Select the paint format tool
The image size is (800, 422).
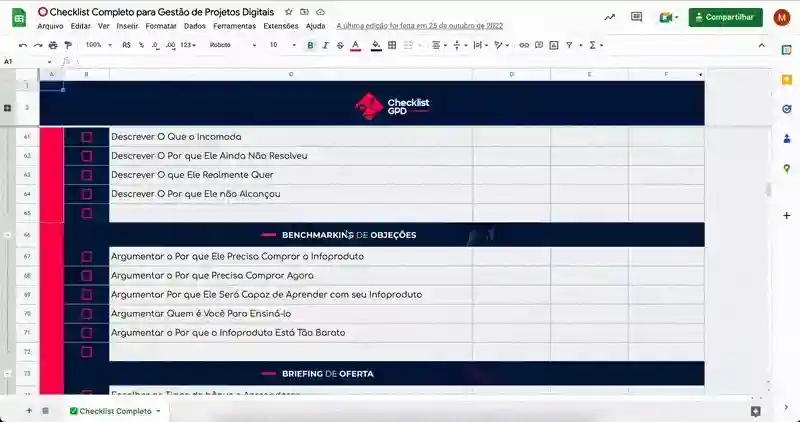[68, 45]
